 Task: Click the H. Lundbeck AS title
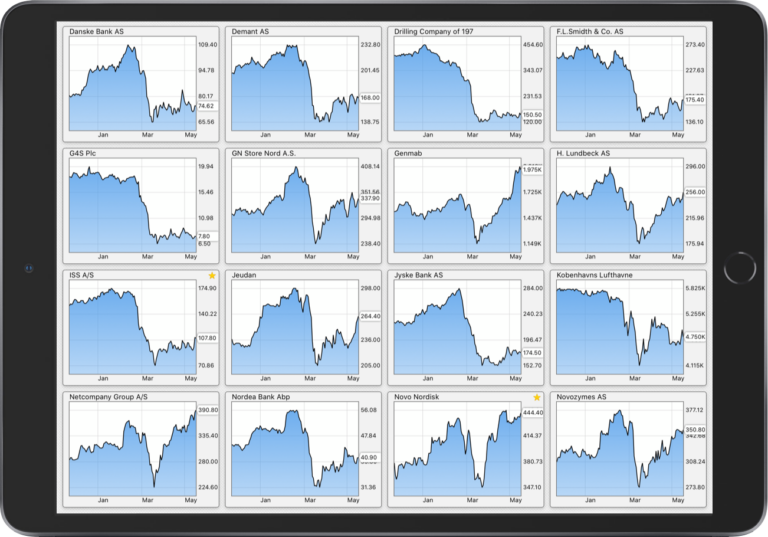coord(583,153)
